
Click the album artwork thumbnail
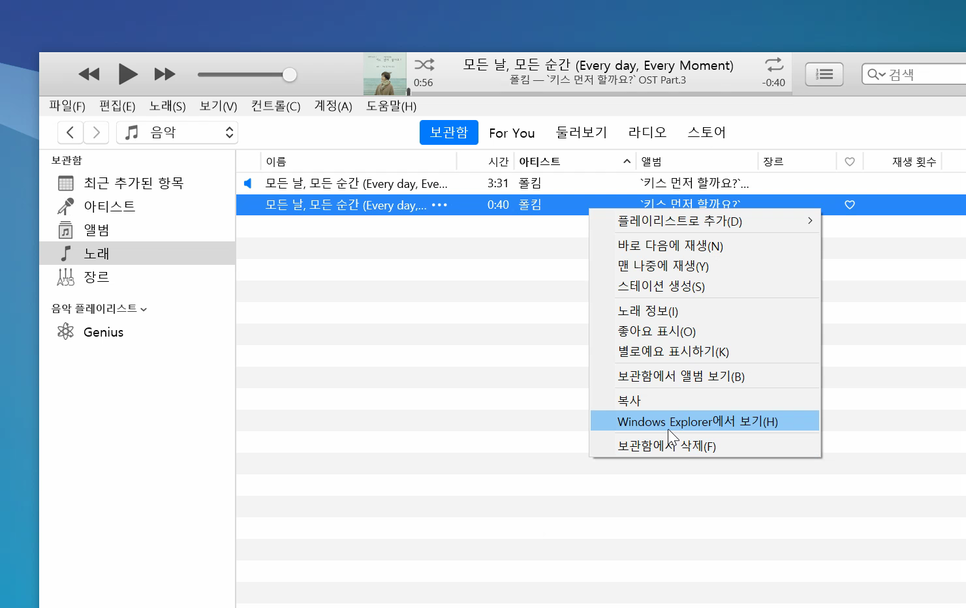[x=384, y=74]
